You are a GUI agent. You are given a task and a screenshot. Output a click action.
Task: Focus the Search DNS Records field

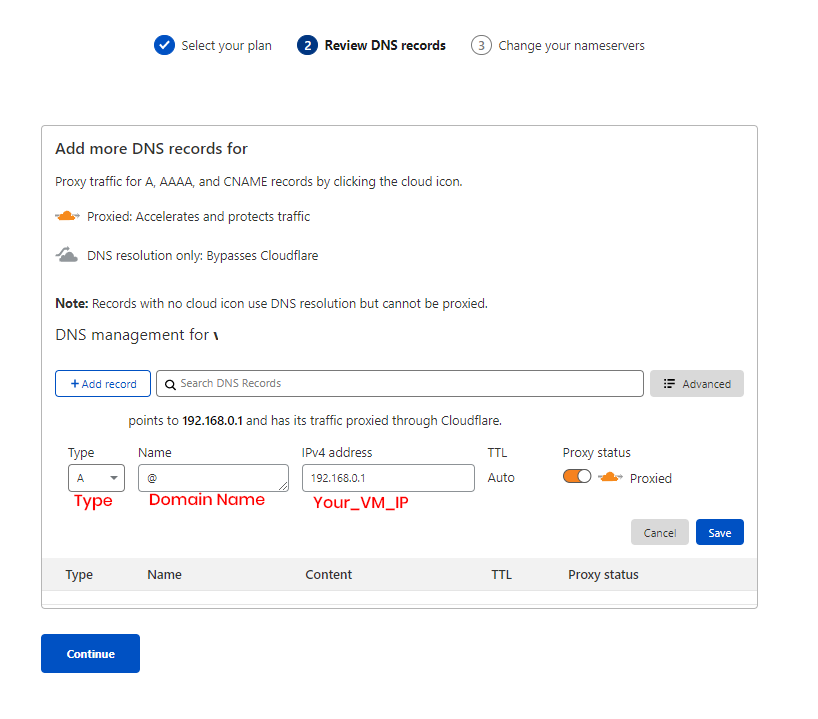405,384
